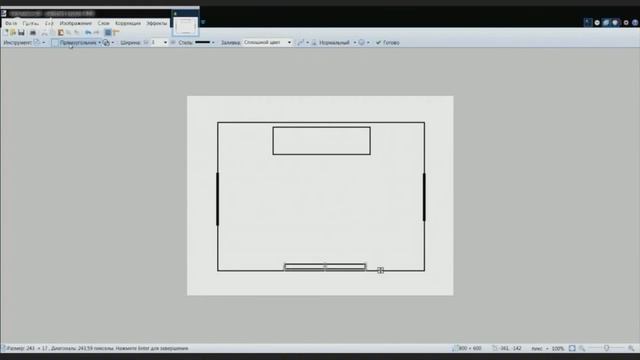Viewport: 640px width, 360px height.
Task: Adjust the zoom slider handle
Action: click(x=607, y=348)
